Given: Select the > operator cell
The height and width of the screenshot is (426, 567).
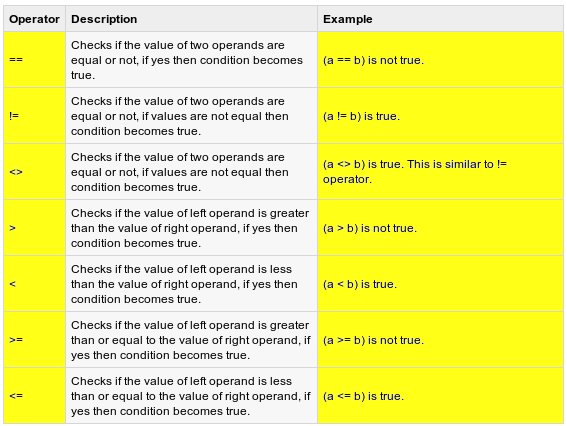Looking at the screenshot, I should (34, 228).
